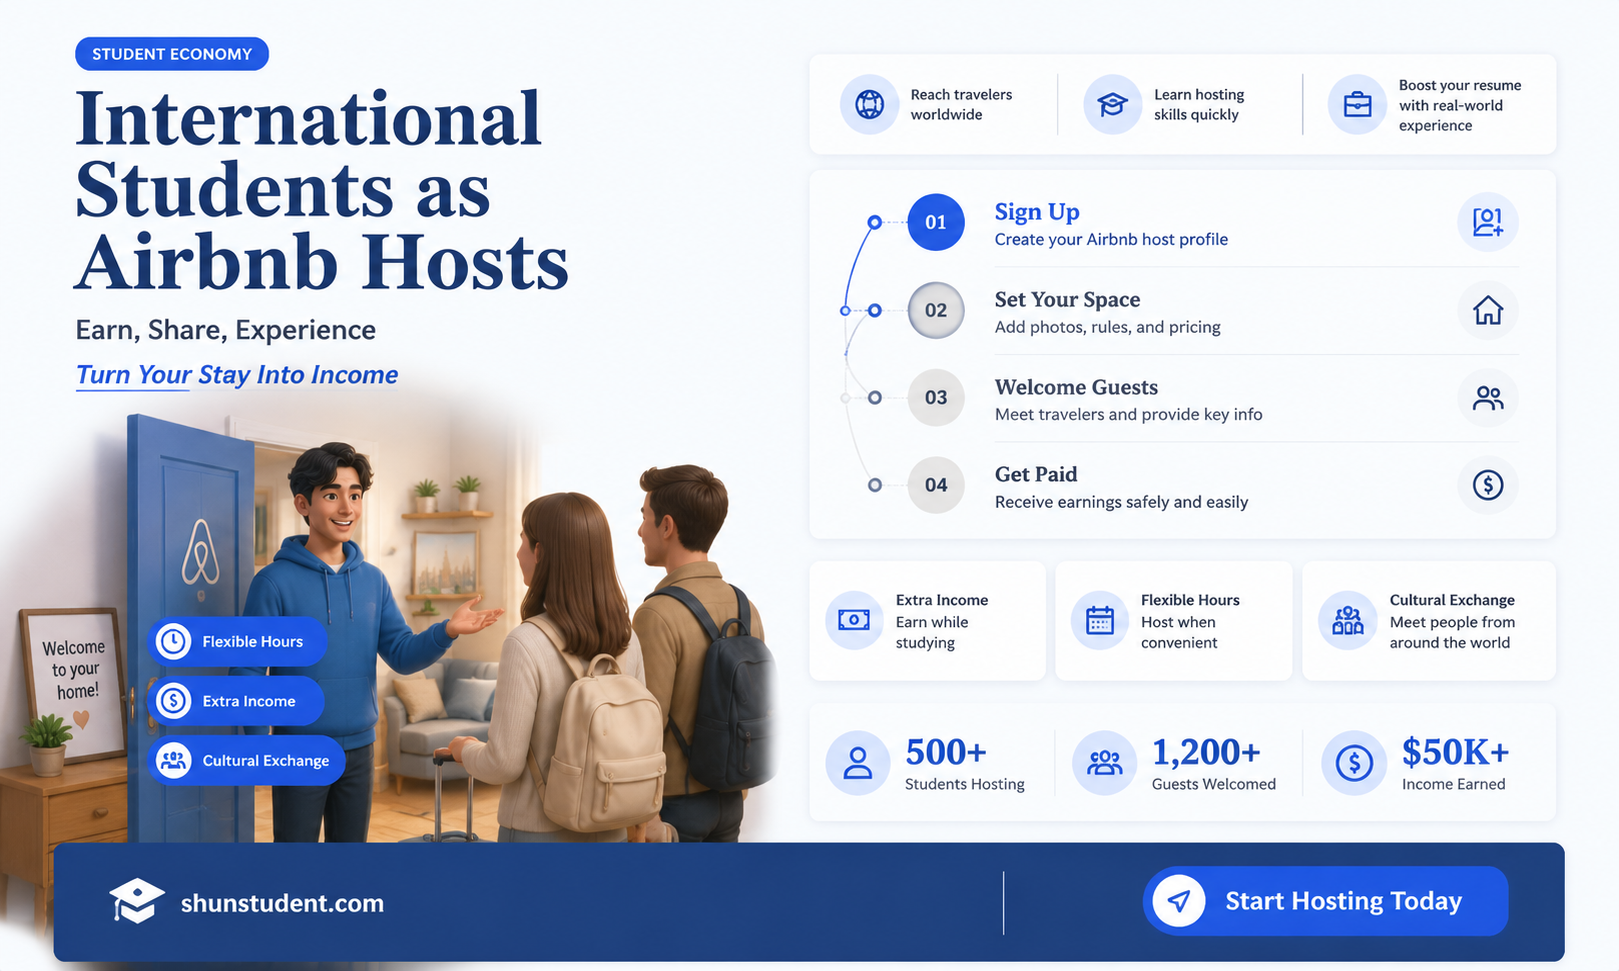This screenshot has height=971, width=1619.
Task: Select step number 03 circle
Action: pos(935,398)
